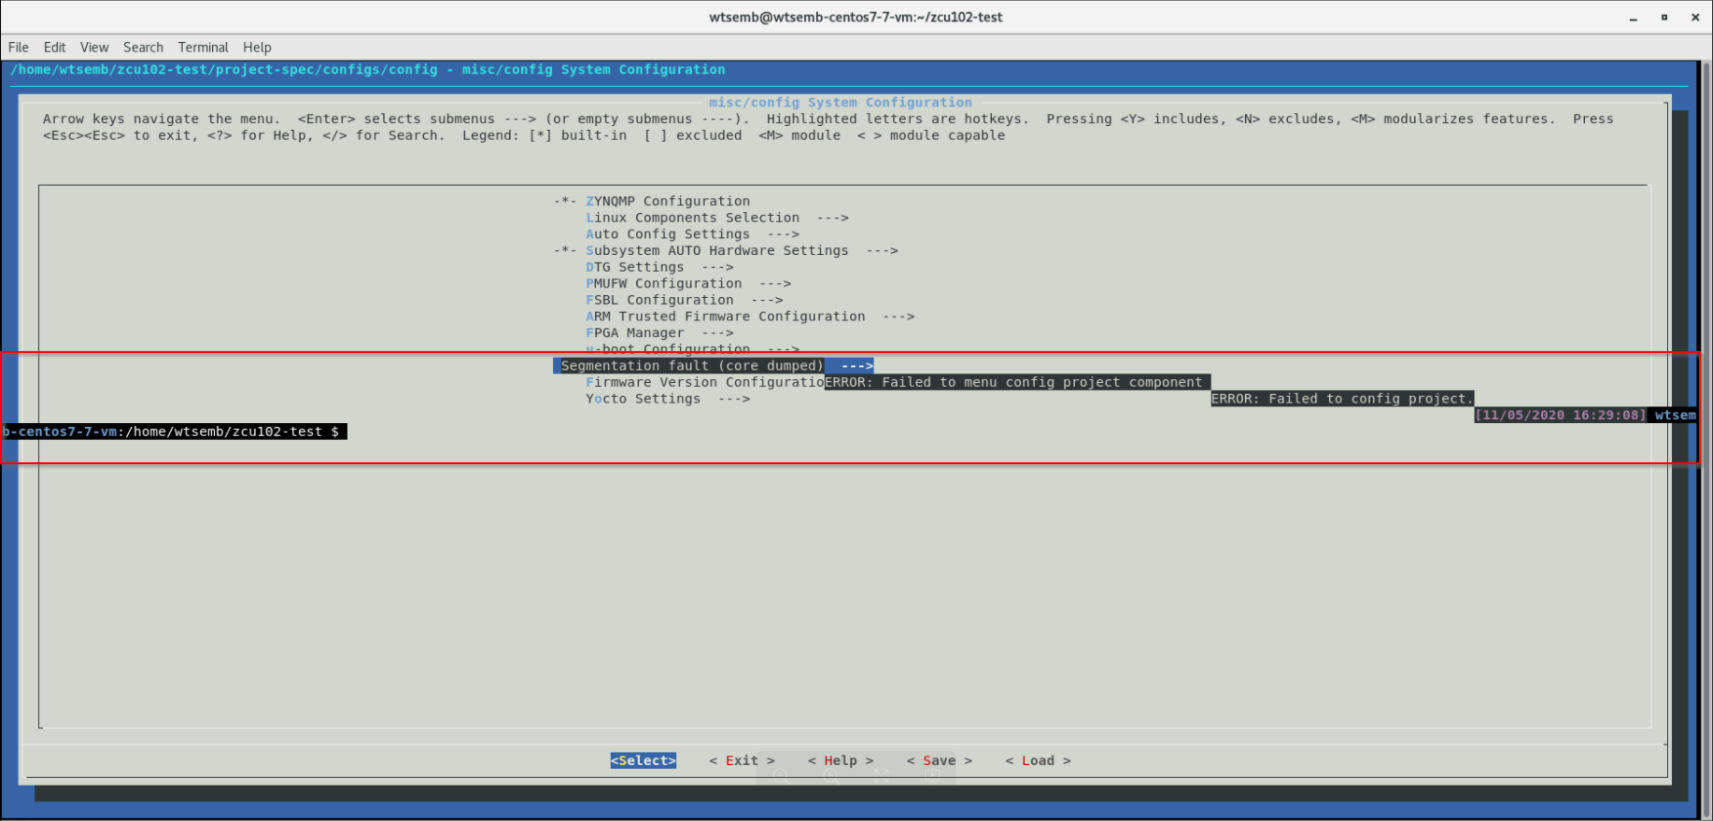Click the < Load > button
Screen dimensions: 1713x821
point(1037,761)
